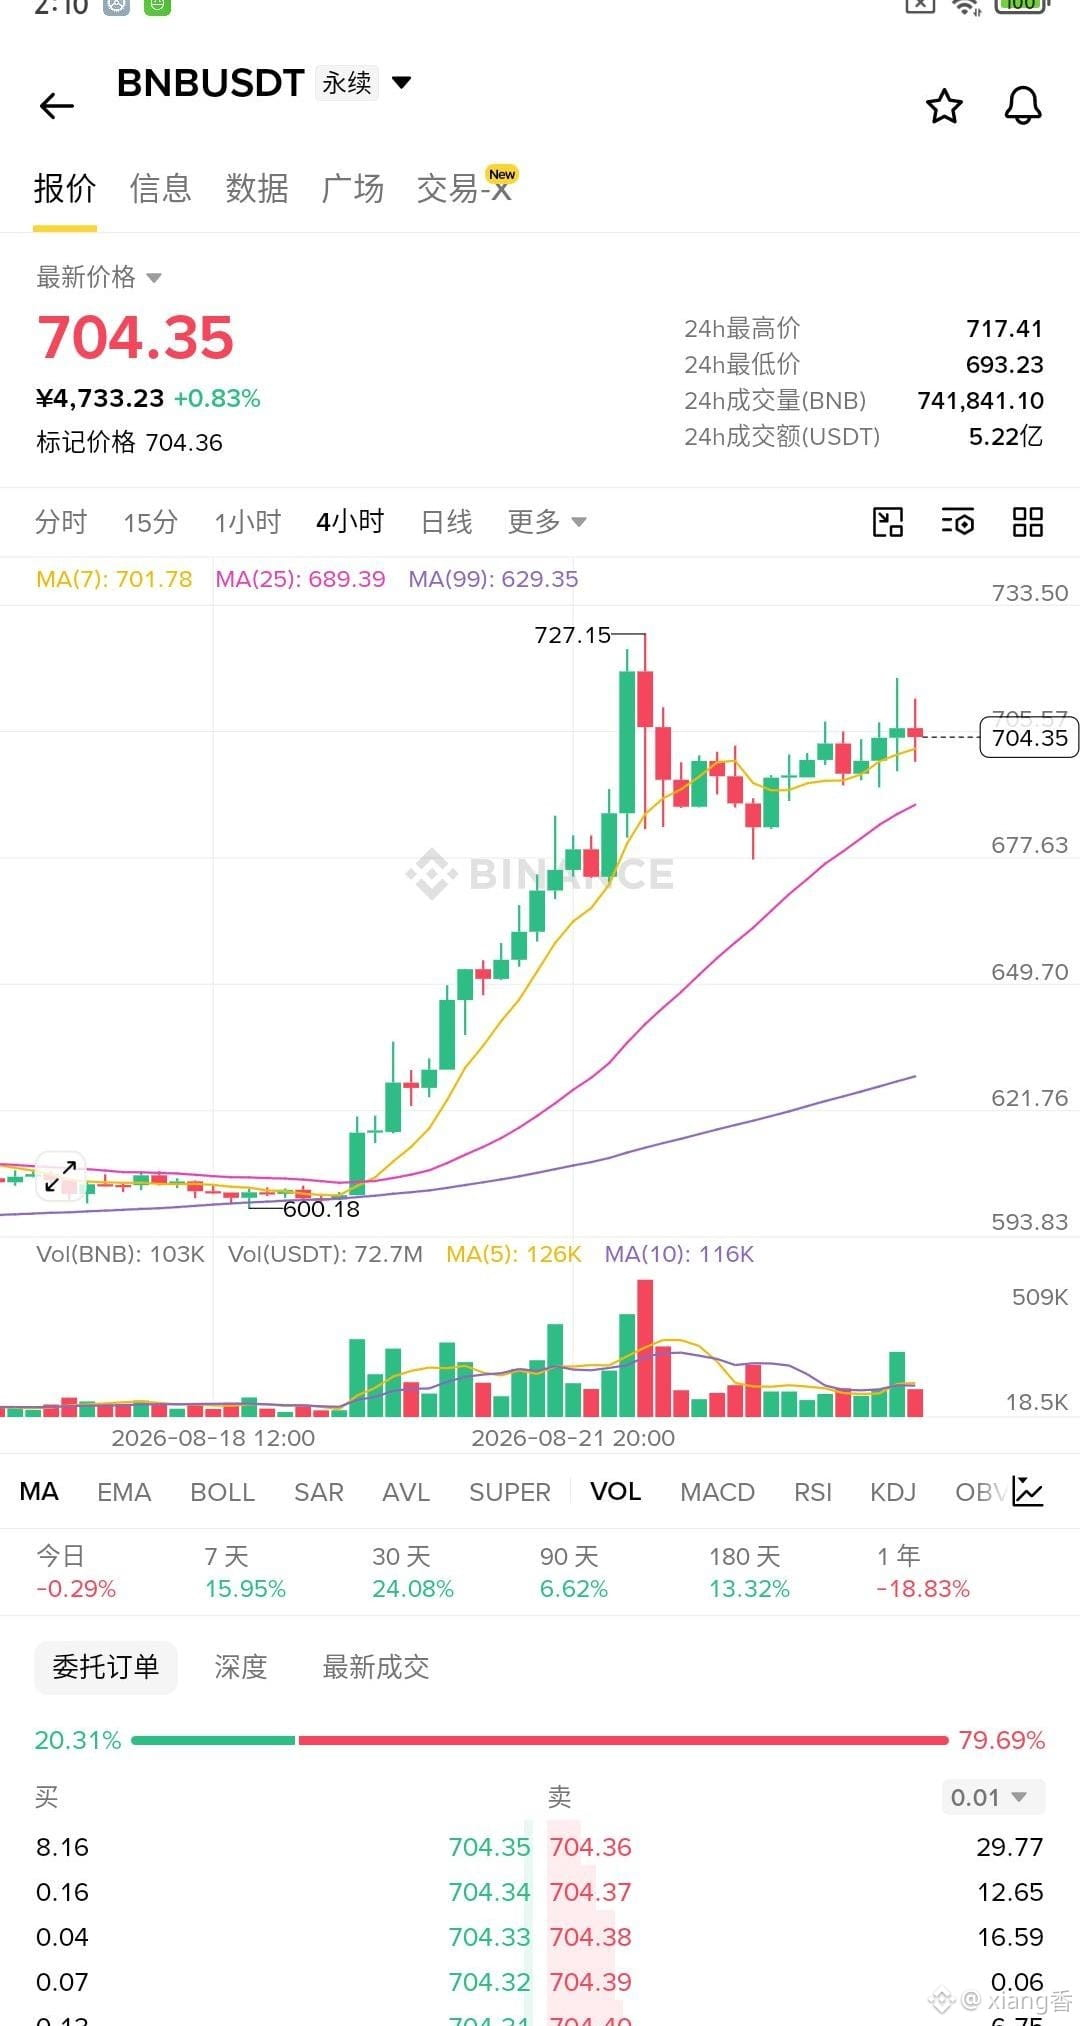The height and width of the screenshot is (2026, 1080).
Task: Tap bid price 704.35 in order book
Action: [x=489, y=1847]
